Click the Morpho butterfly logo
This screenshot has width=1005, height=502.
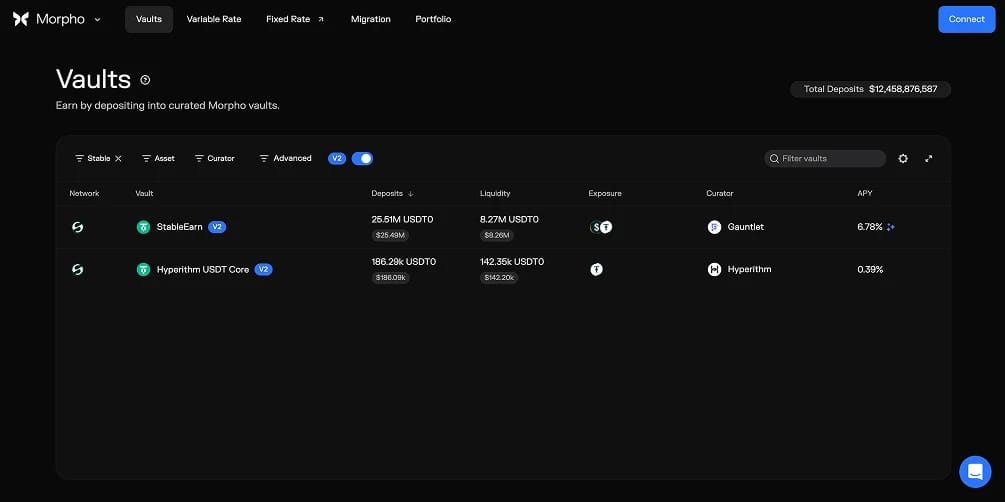point(21,19)
